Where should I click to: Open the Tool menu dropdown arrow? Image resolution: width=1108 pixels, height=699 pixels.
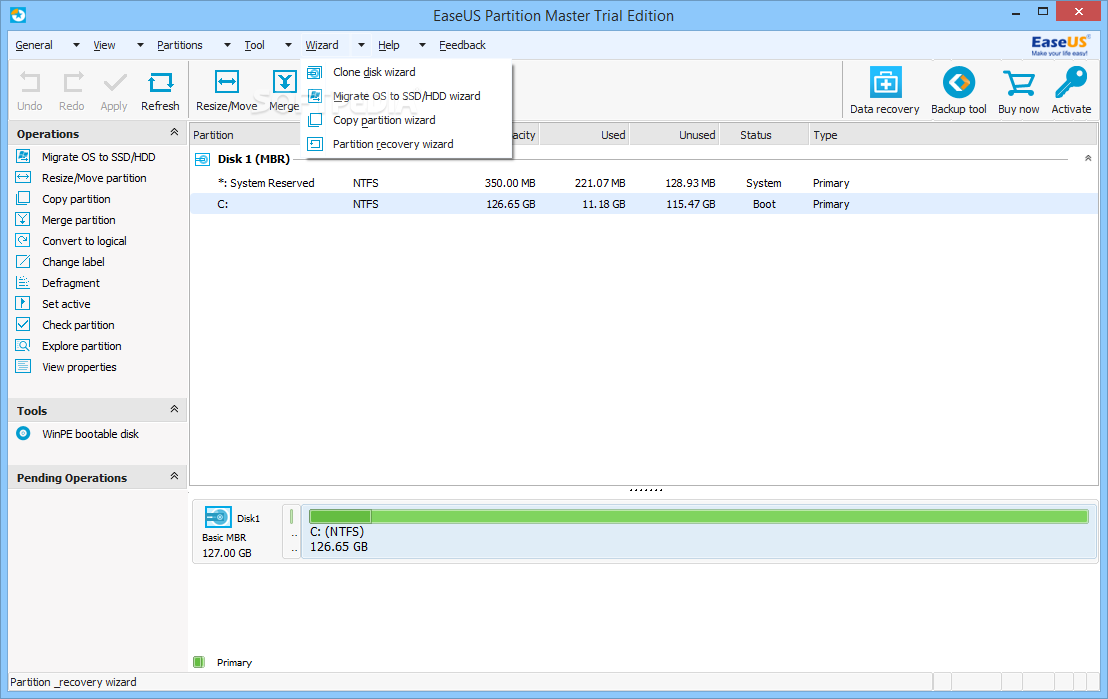coord(288,45)
